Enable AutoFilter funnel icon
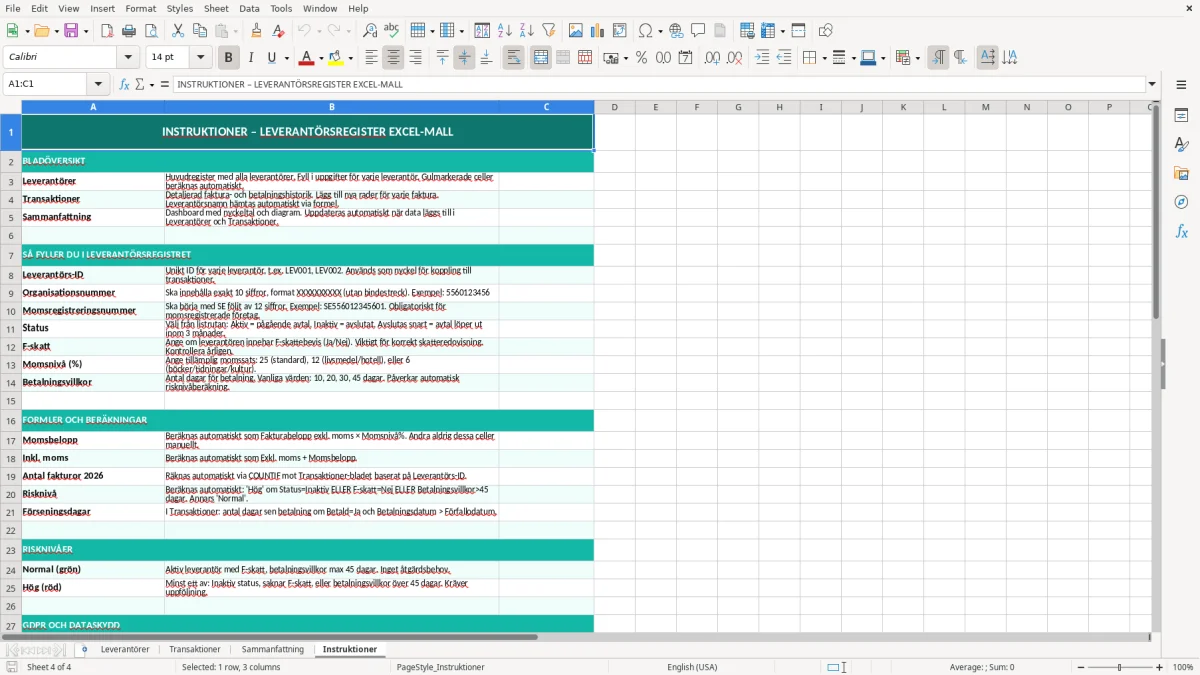This screenshot has height=675, width=1200. pos(548,31)
